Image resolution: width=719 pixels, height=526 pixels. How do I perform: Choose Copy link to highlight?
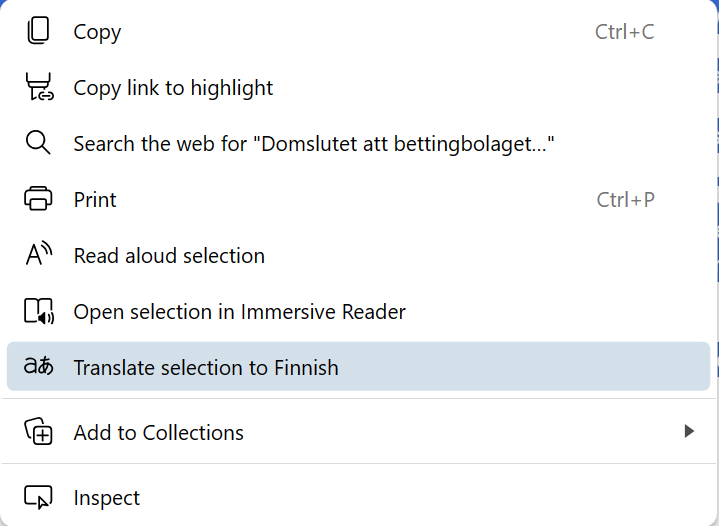358,88
